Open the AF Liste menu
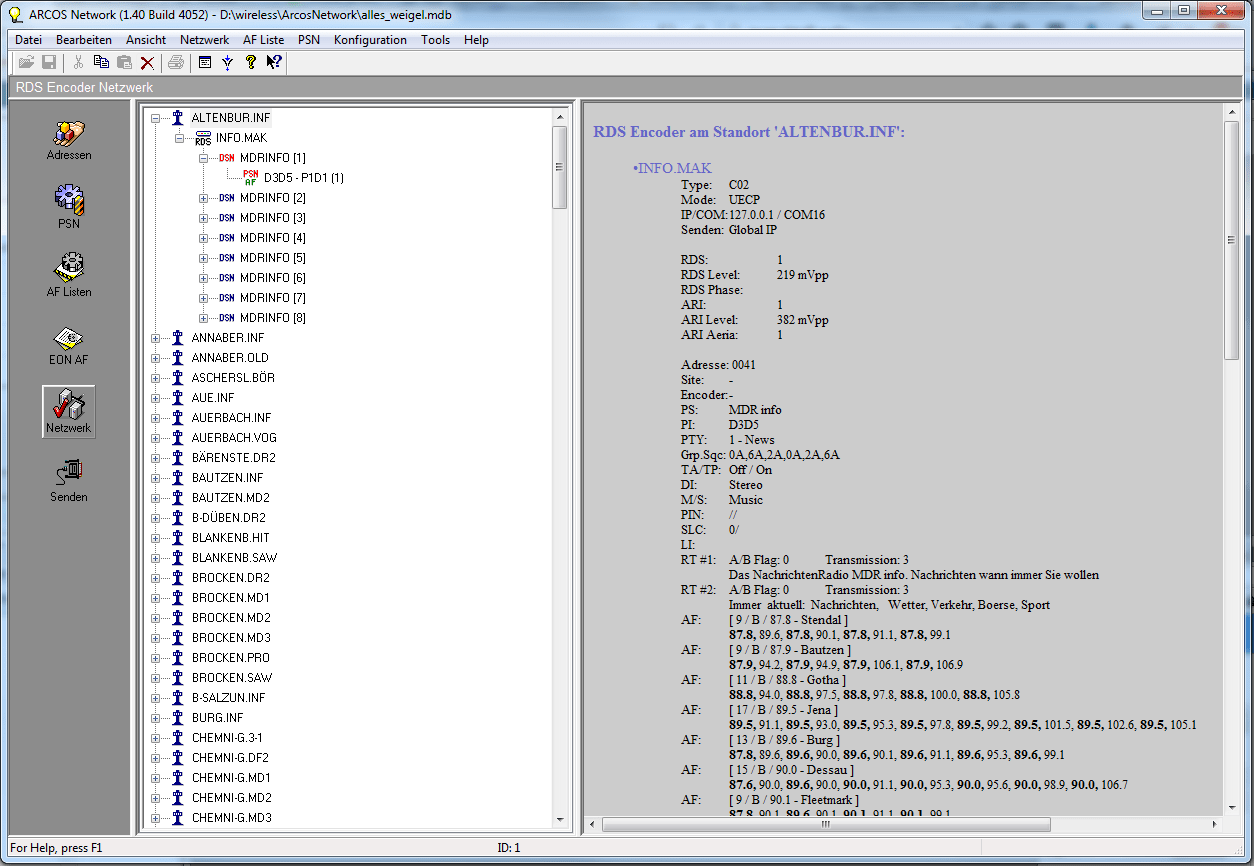Viewport: 1254px width, 866px height. pyautogui.click(x=263, y=40)
